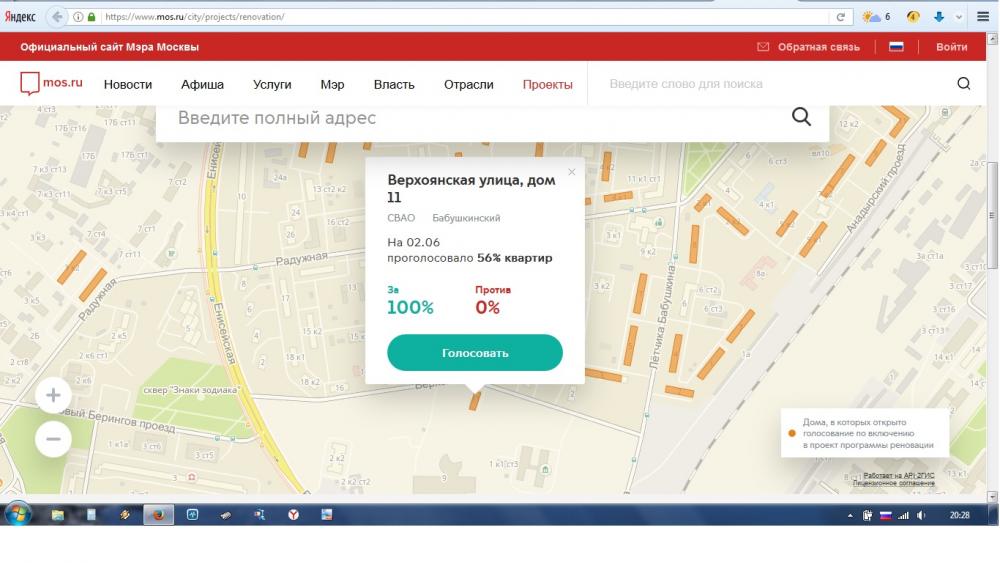Viewport: 1000px width, 563px height.
Task: Click the map zoom out minus button
Action: click(53, 438)
